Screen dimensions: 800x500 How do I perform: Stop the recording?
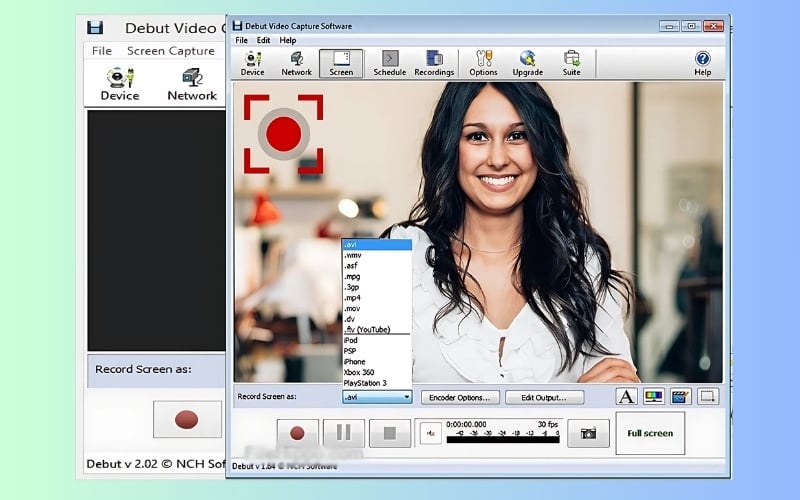coord(390,433)
